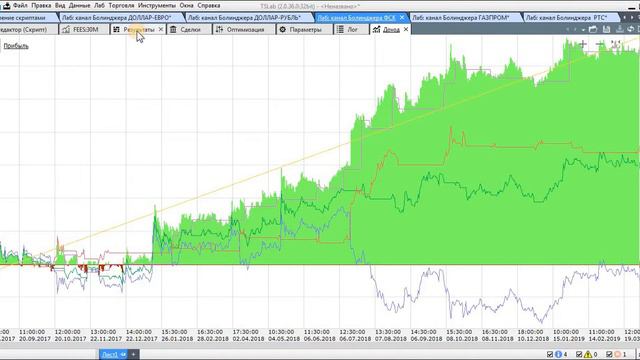Click the 15.01.2019 date axis label
The image size is (640, 360).
[568, 339]
